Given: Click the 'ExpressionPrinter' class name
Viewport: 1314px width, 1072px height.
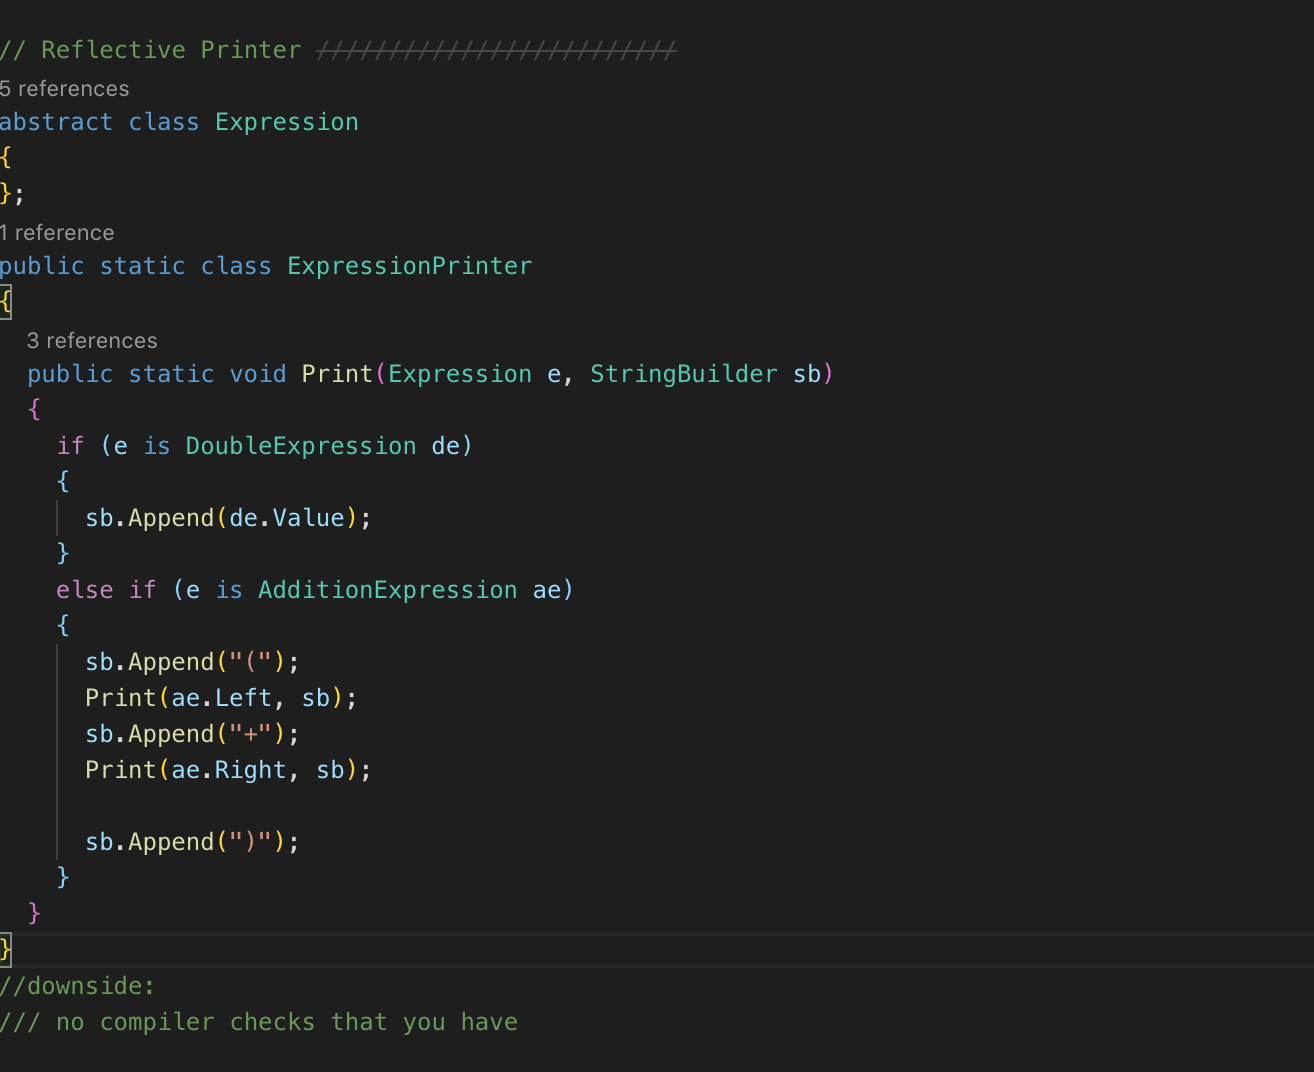Looking at the screenshot, I should [410, 266].
